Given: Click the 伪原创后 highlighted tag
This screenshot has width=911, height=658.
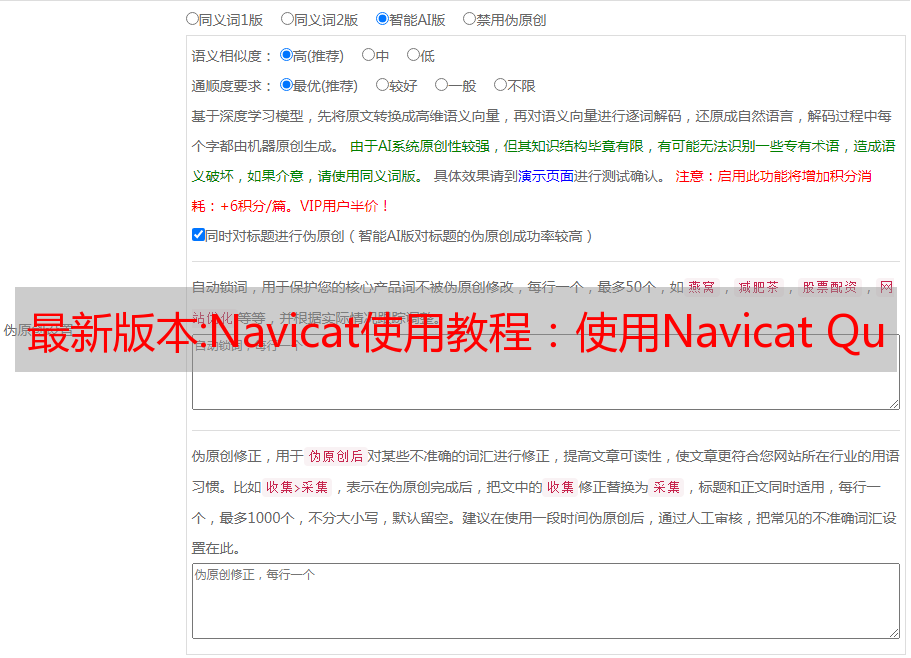Looking at the screenshot, I should pos(336,456).
